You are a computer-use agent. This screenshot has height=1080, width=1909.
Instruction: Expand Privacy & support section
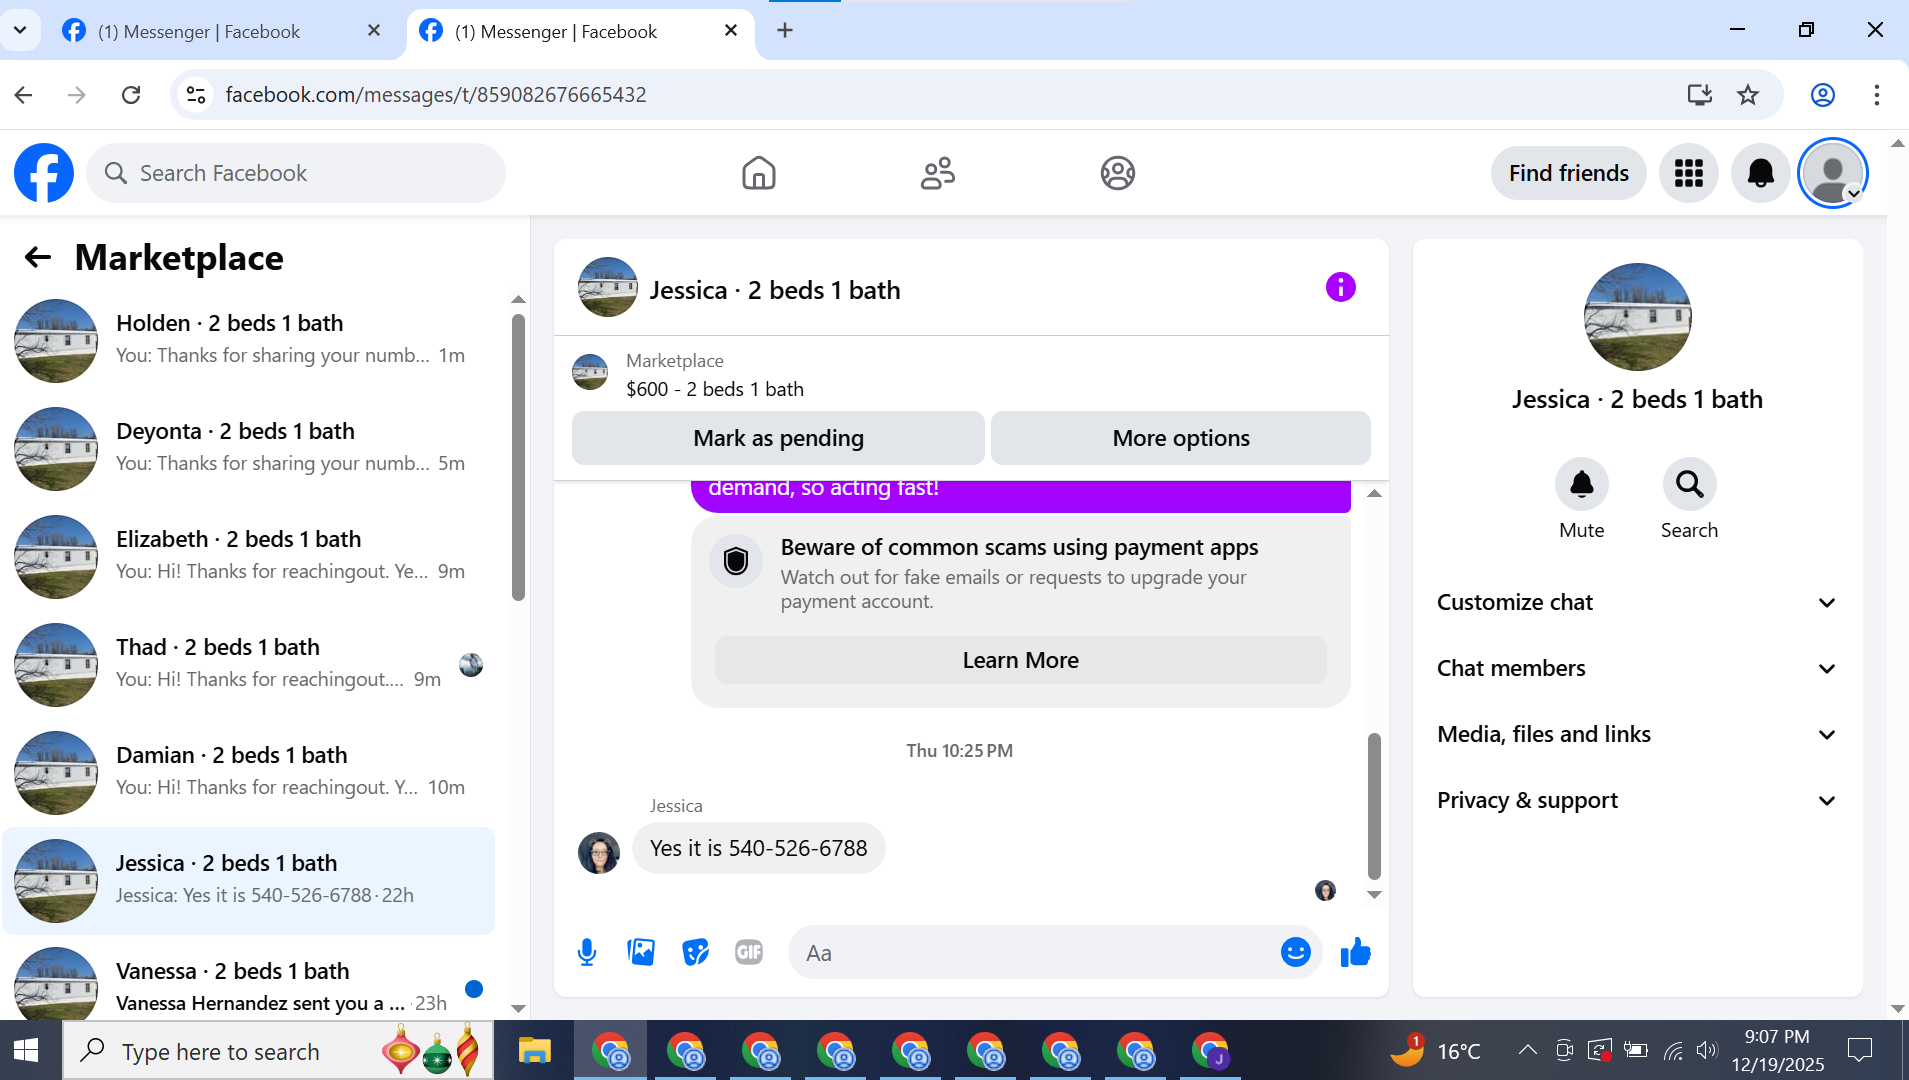(x=1637, y=800)
